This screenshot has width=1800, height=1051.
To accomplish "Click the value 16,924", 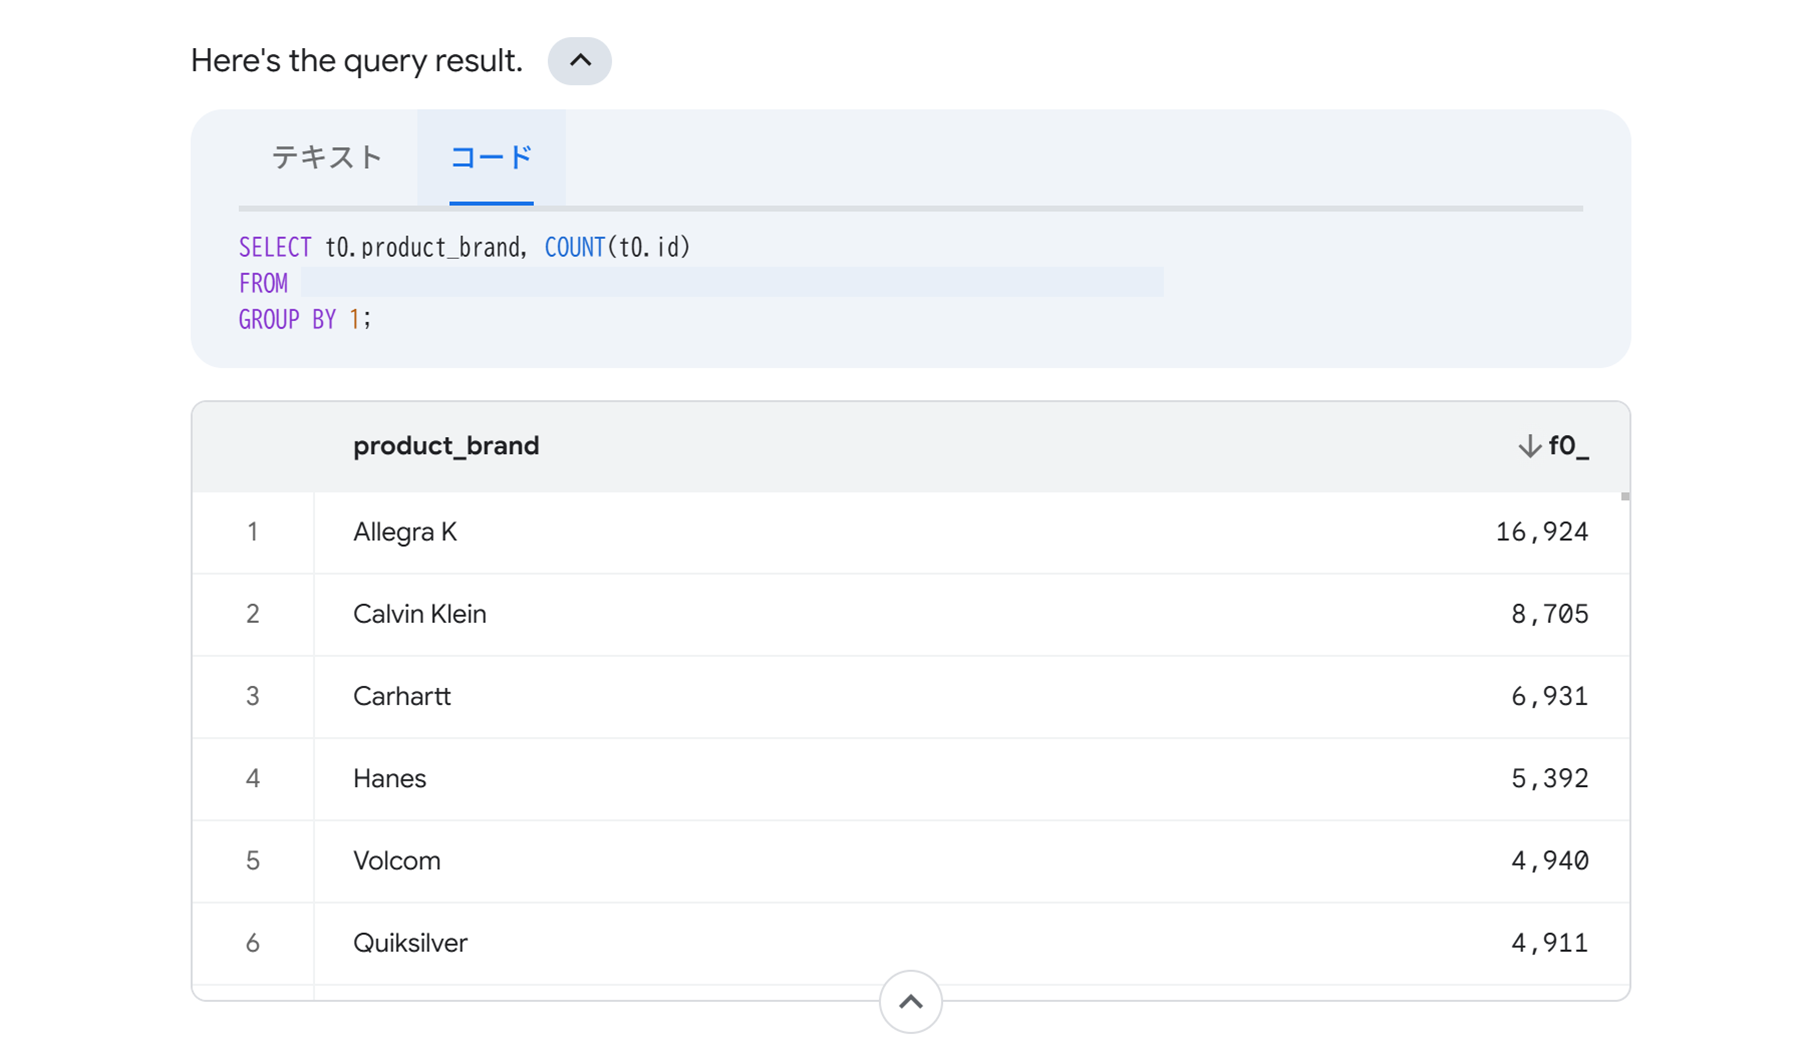I will point(1541,532).
